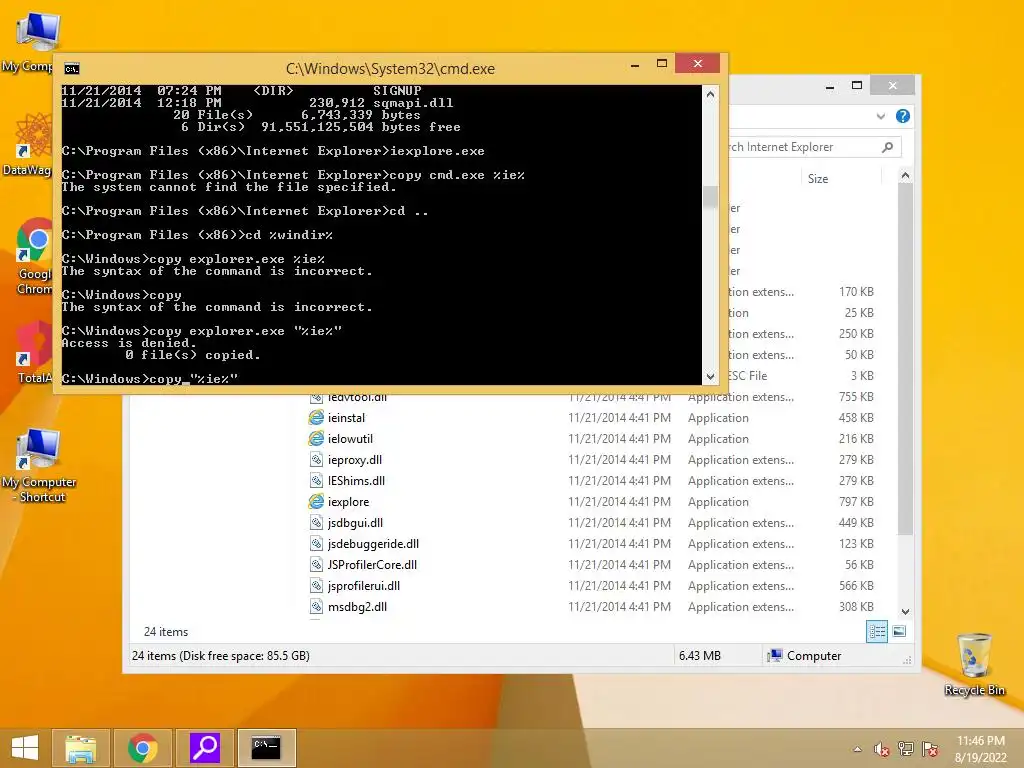This screenshot has width=1024, height=768.
Task: Click the iexplore file icon
Action: (316, 502)
